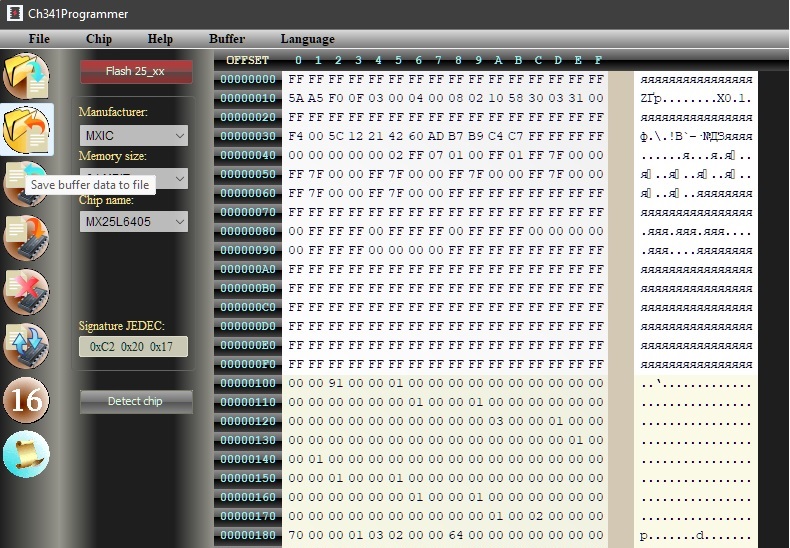Open the Language menu

(307, 39)
